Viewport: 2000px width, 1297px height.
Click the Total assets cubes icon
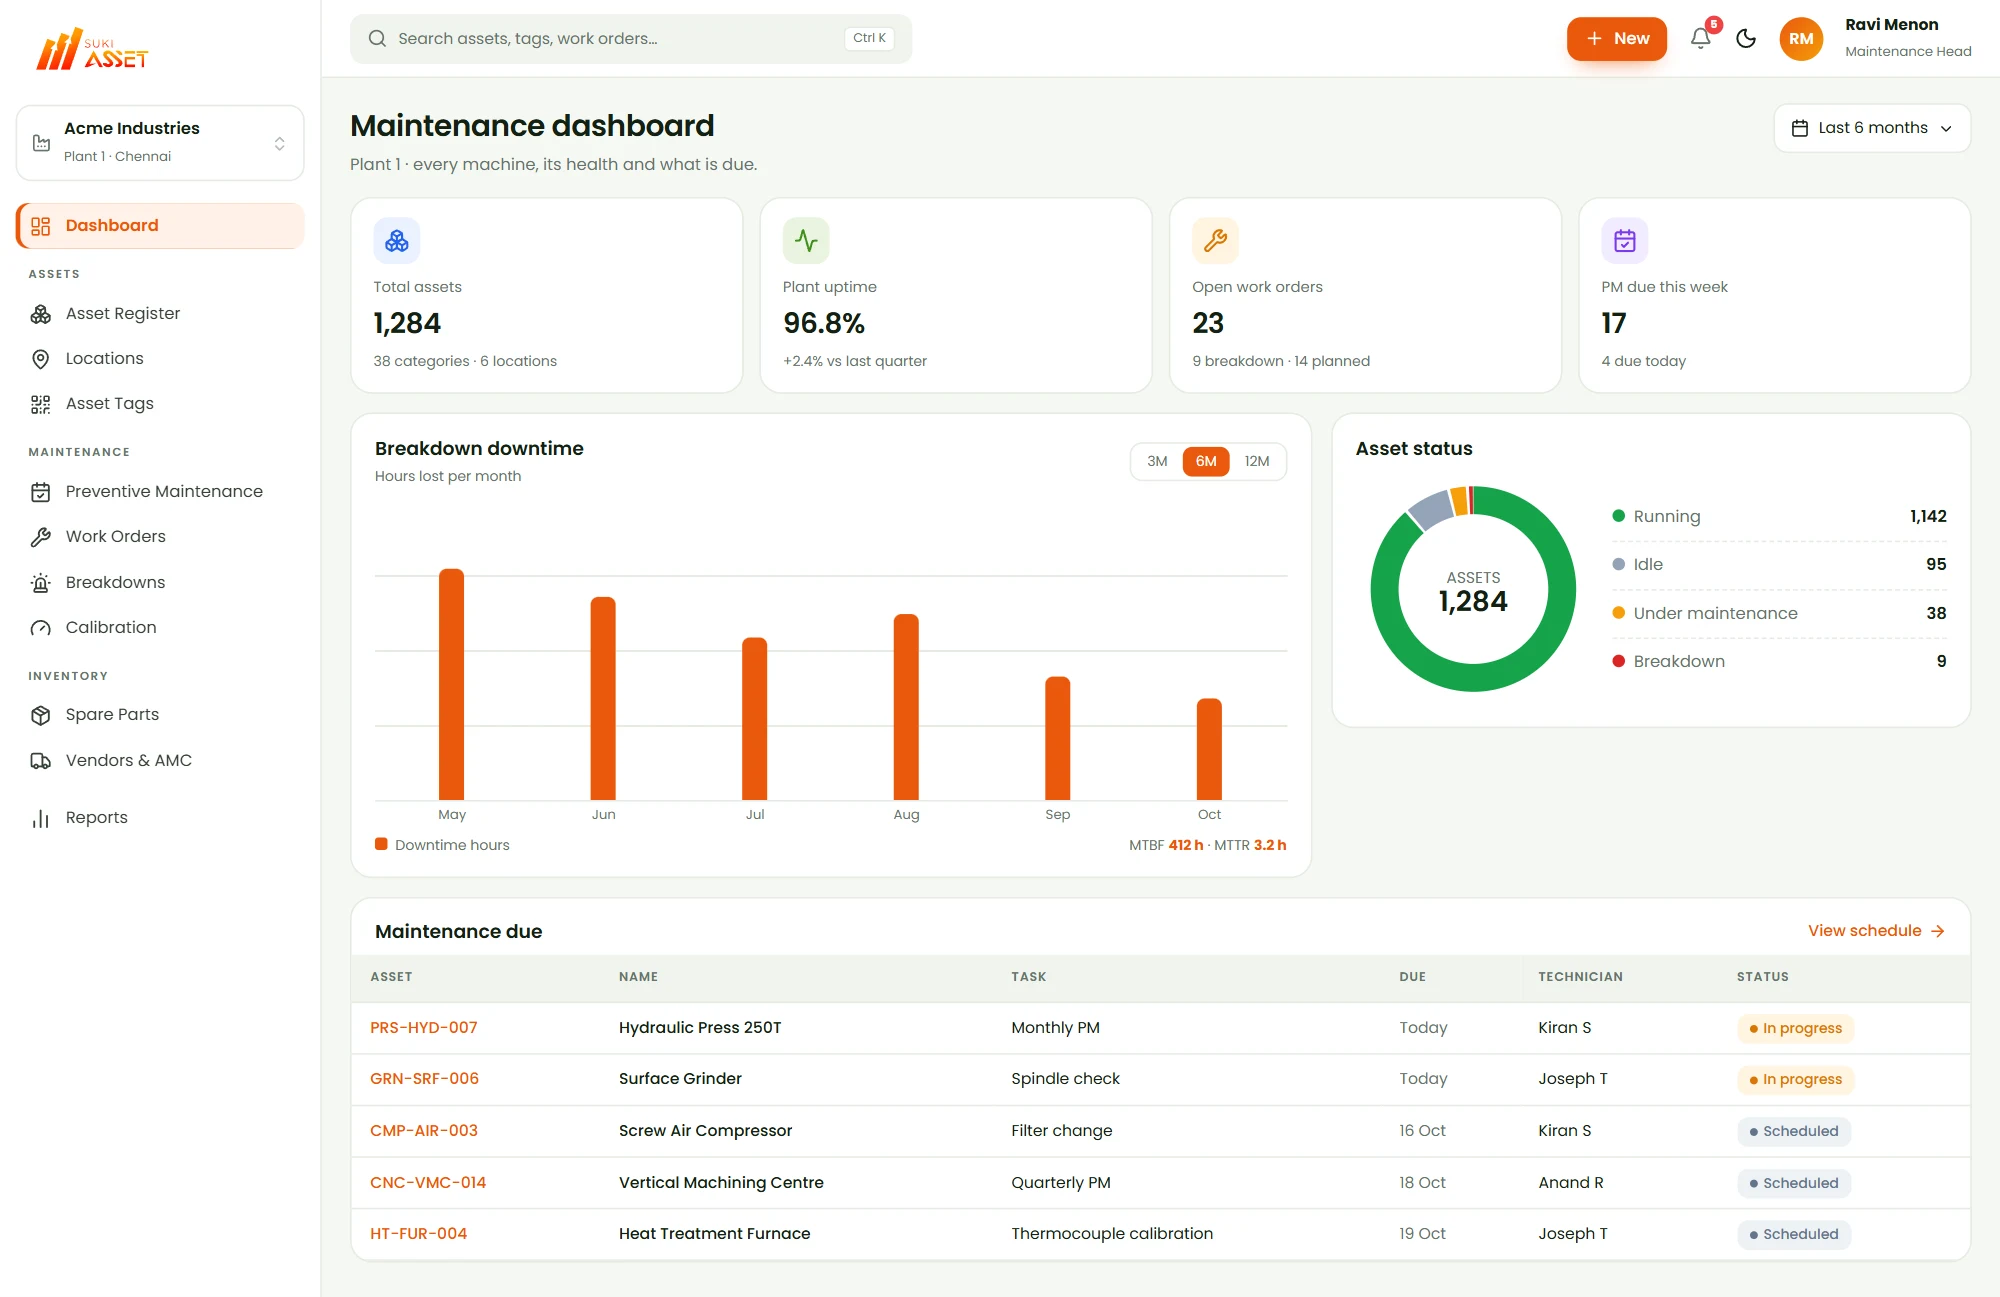pyautogui.click(x=397, y=241)
